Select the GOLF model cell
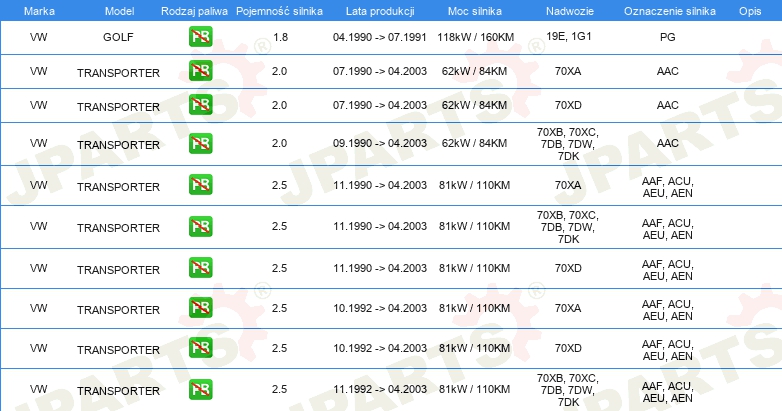Viewport: 782px width, 411px height. pyautogui.click(x=118, y=37)
